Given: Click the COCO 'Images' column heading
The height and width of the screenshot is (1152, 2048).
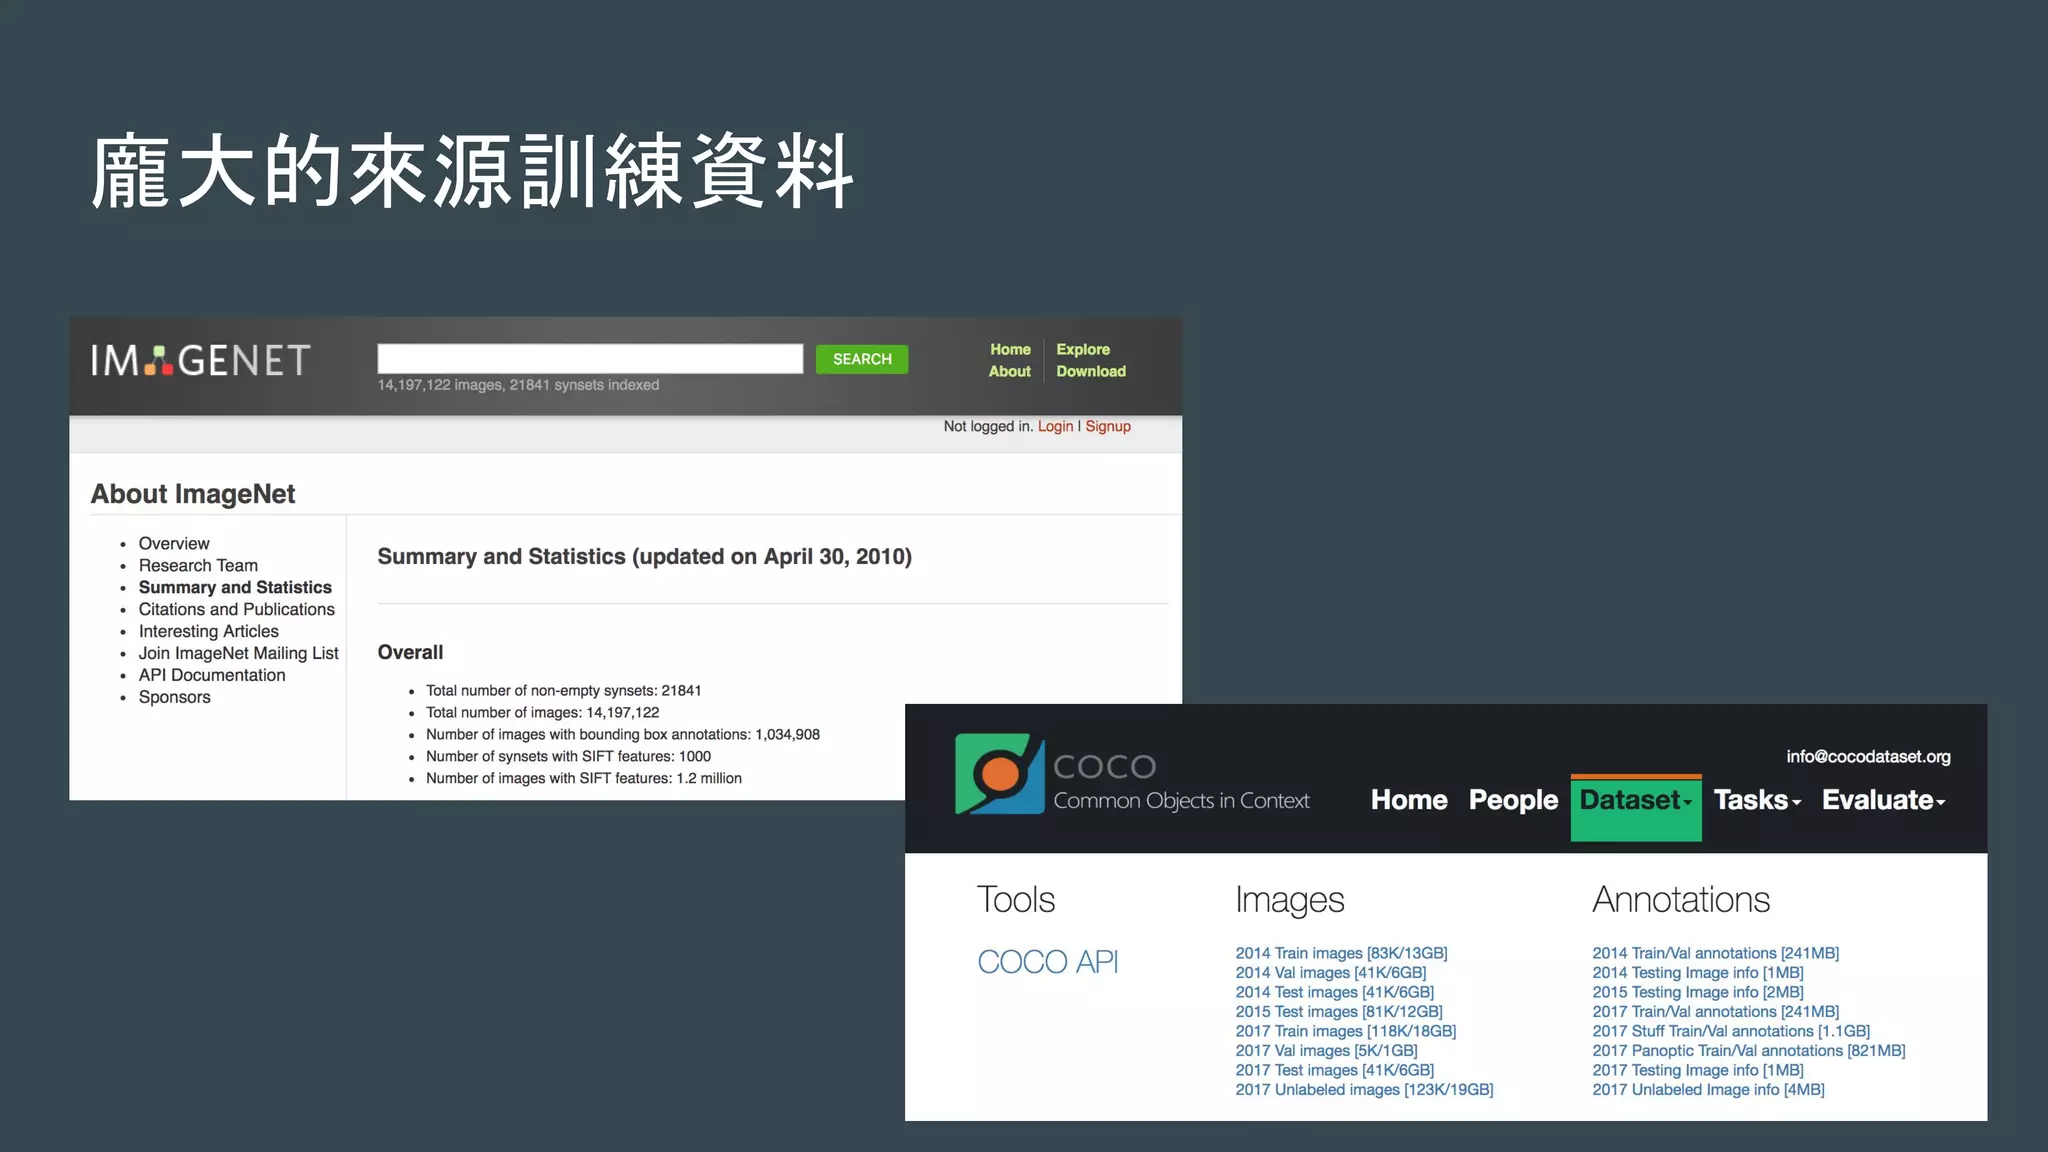Looking at the screenshot, I should [1289, 900].
